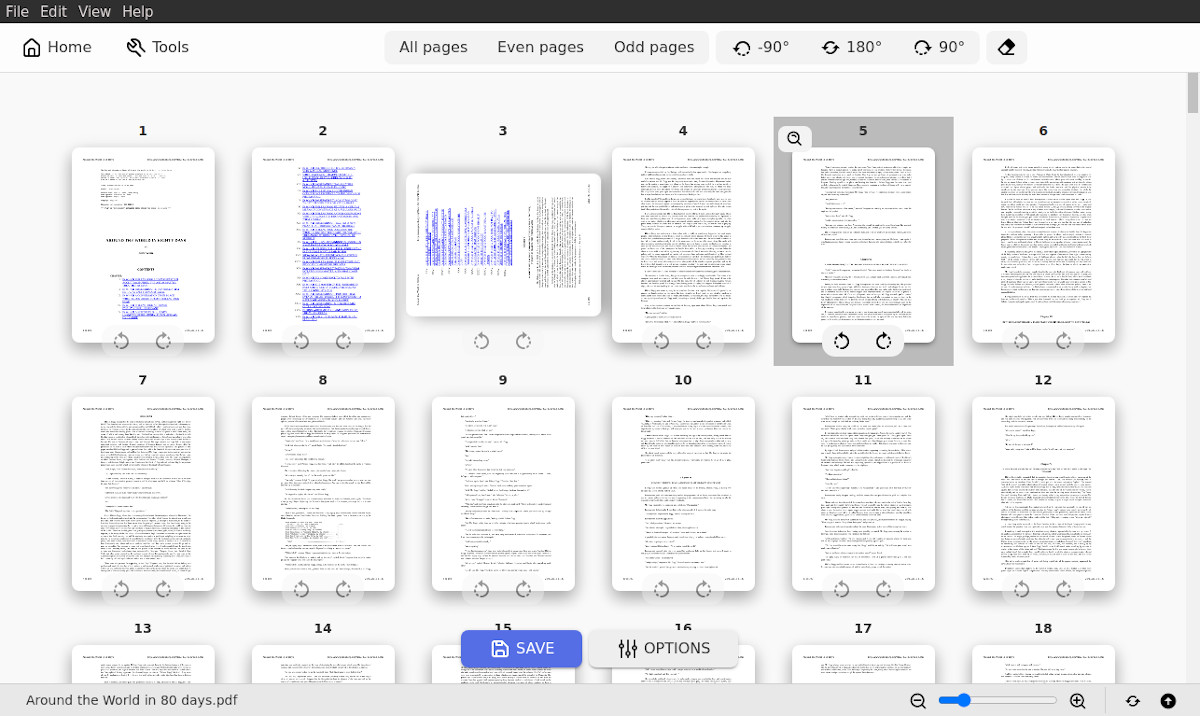Rotate page 1 counterclockwise with its arrow icon

coord(121,341)
